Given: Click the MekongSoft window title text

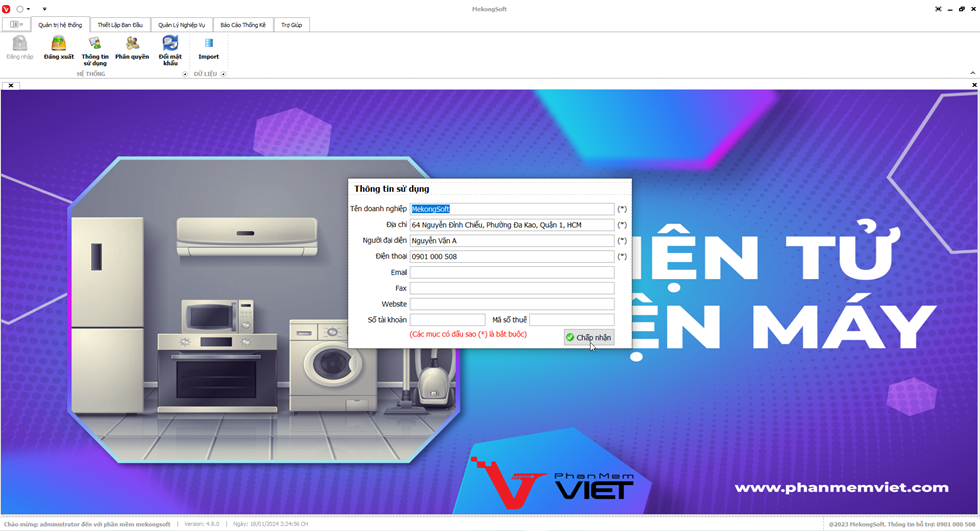Looking at the screenshot, I should (489, 9).
